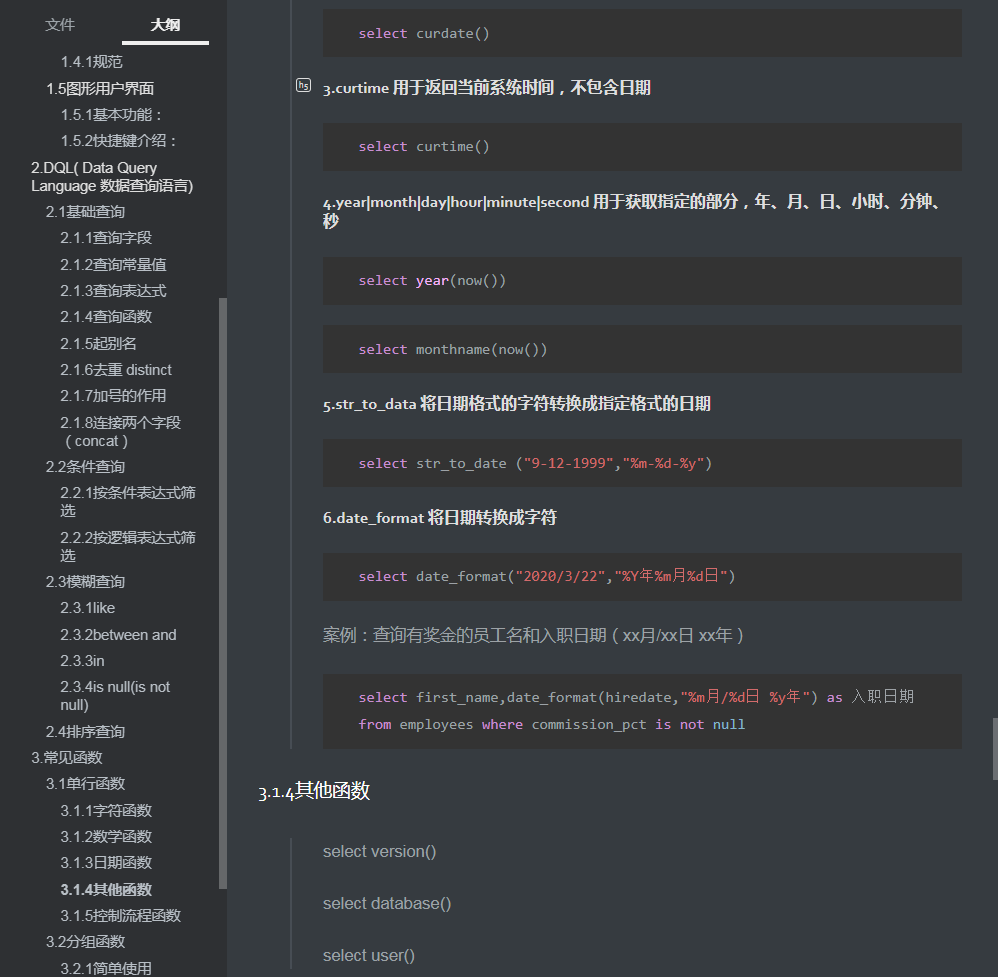Select outline 3.1.1字符函数

tap(106, 810)
